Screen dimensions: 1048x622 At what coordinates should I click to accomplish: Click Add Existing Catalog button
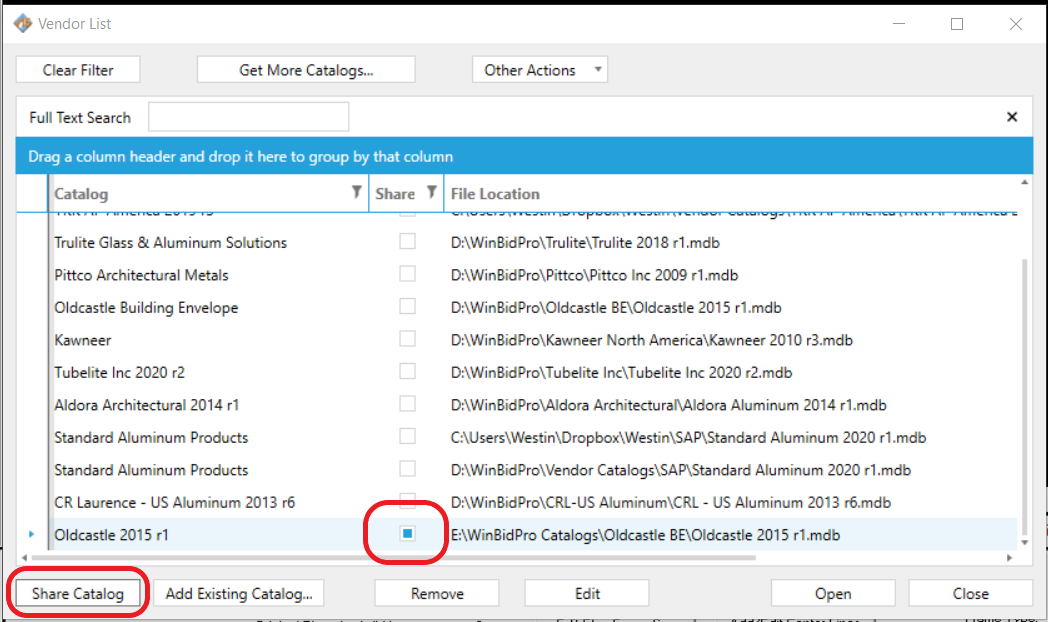(239, 593)
